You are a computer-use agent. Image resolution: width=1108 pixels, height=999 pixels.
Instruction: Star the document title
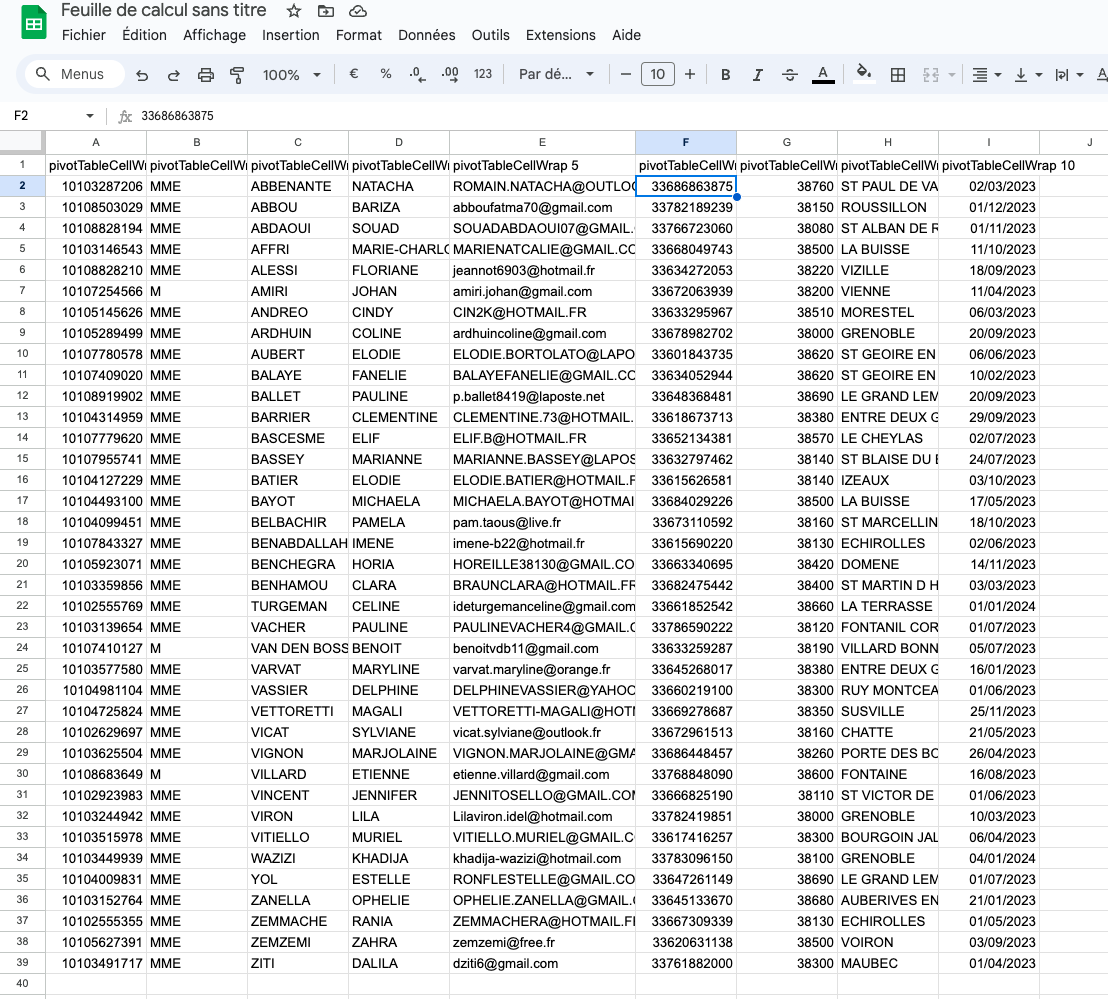tap(294, 11)
